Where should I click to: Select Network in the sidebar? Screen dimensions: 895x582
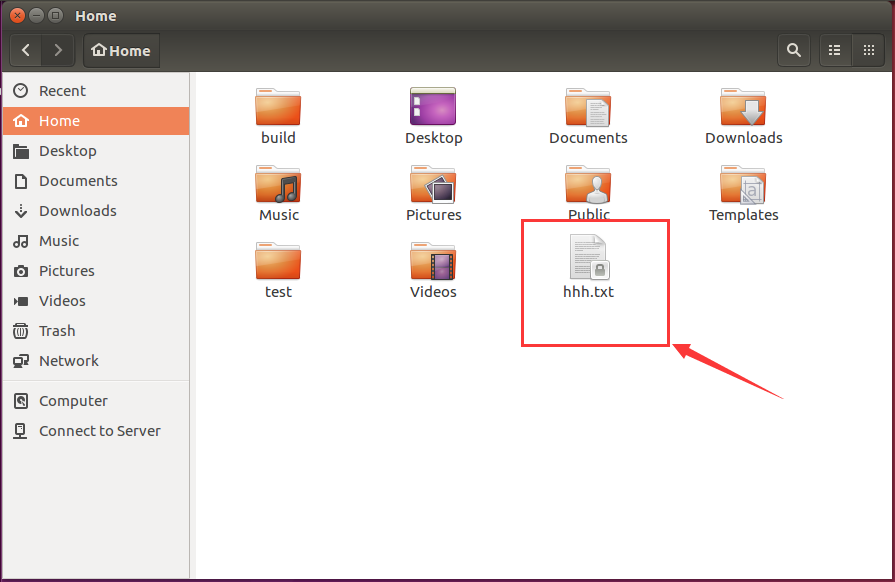[x=68, y=361]
